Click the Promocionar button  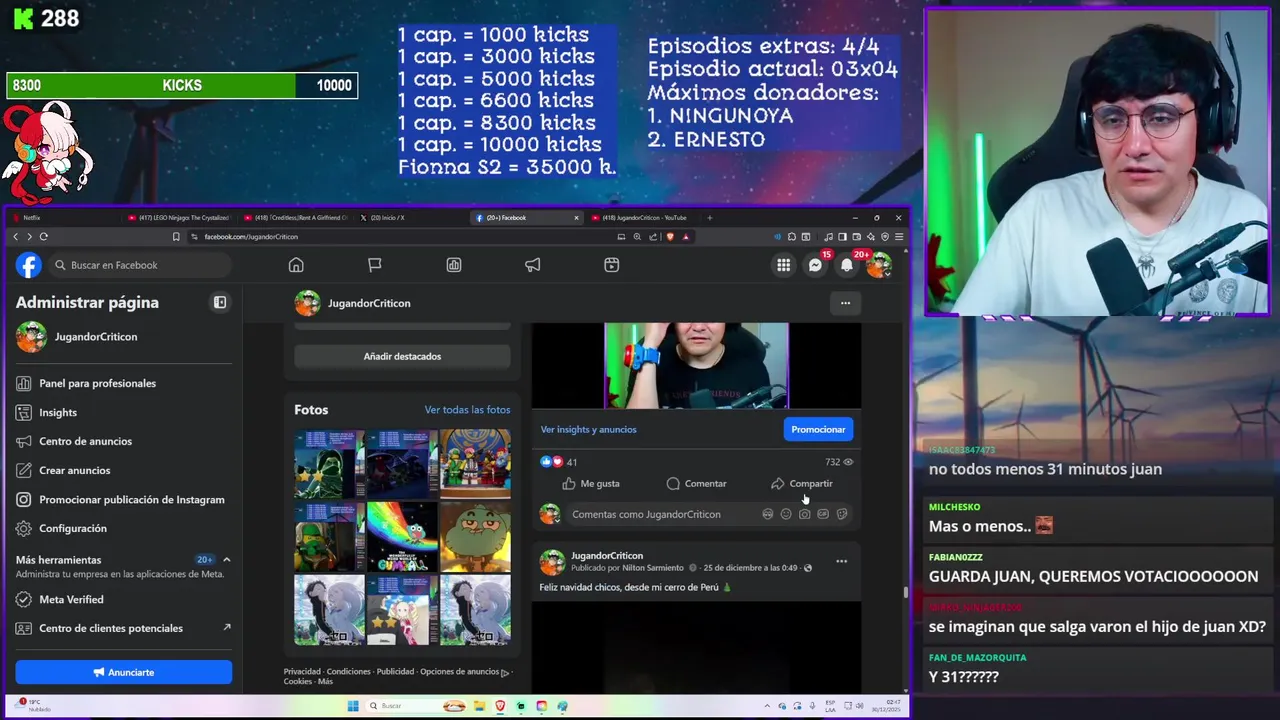[x=818, y=429]
